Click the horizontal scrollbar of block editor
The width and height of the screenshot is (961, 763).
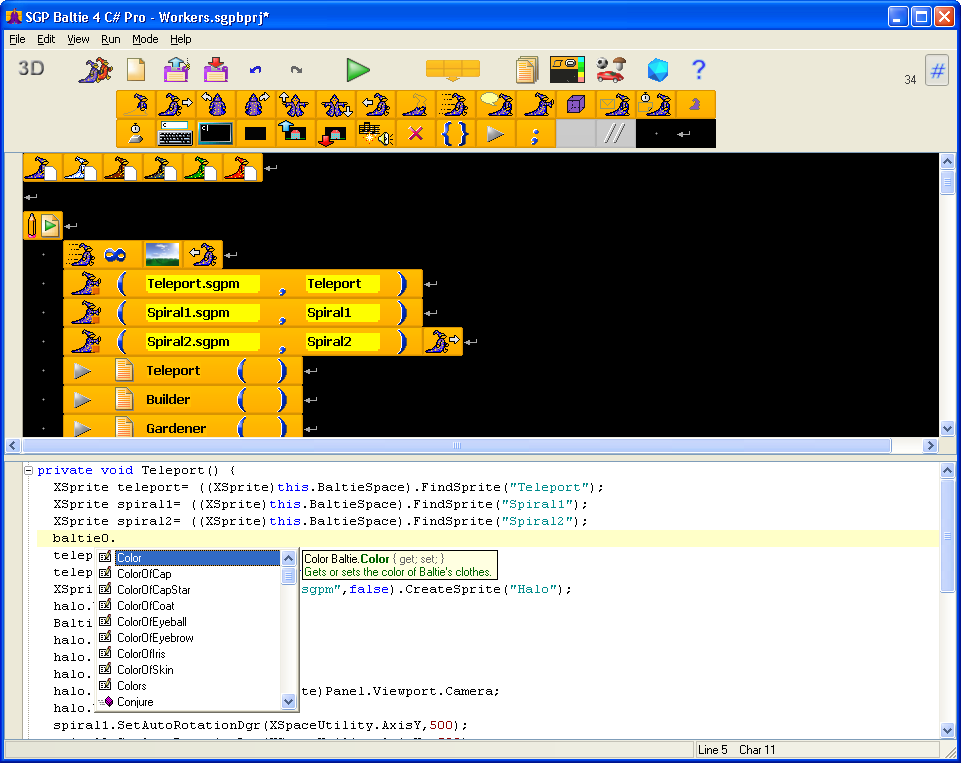click(x=457, y=446)
